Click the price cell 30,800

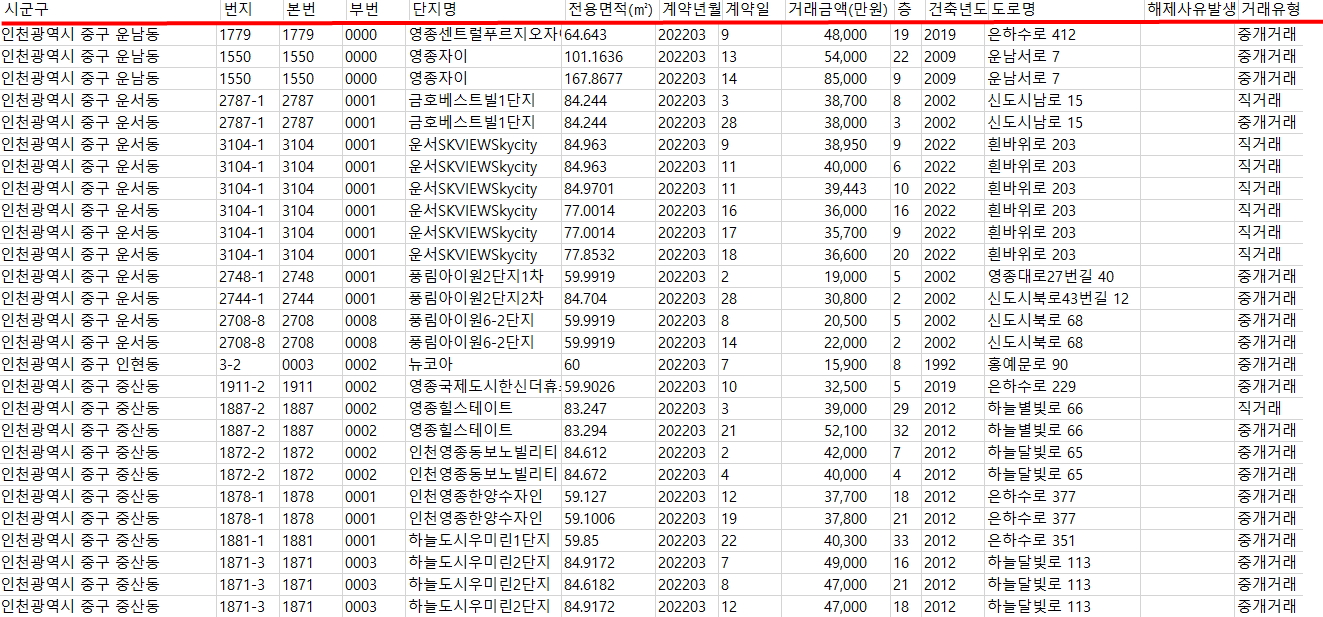click(846, 299)
